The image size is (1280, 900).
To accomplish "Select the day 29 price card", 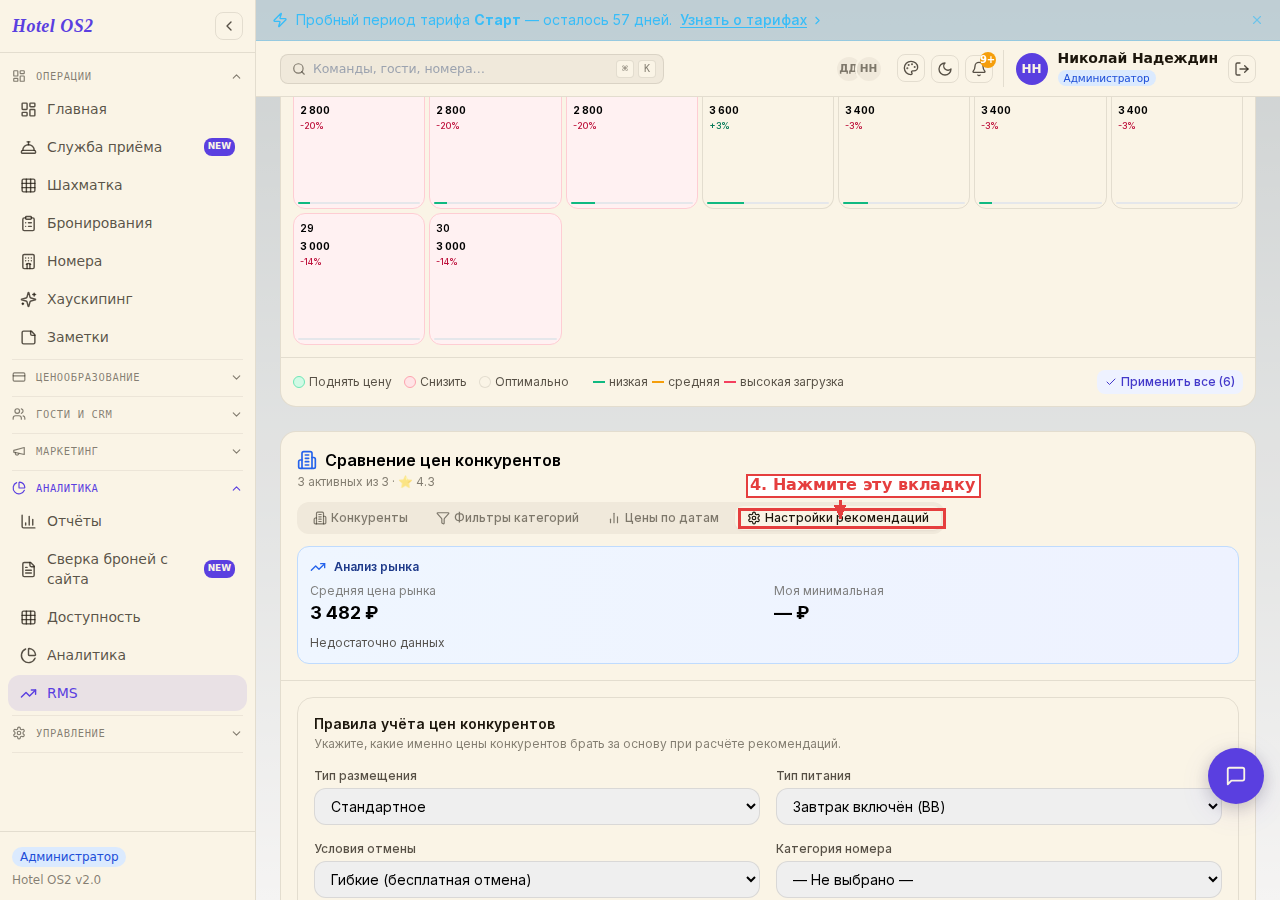I will click(x=359, y=279).
